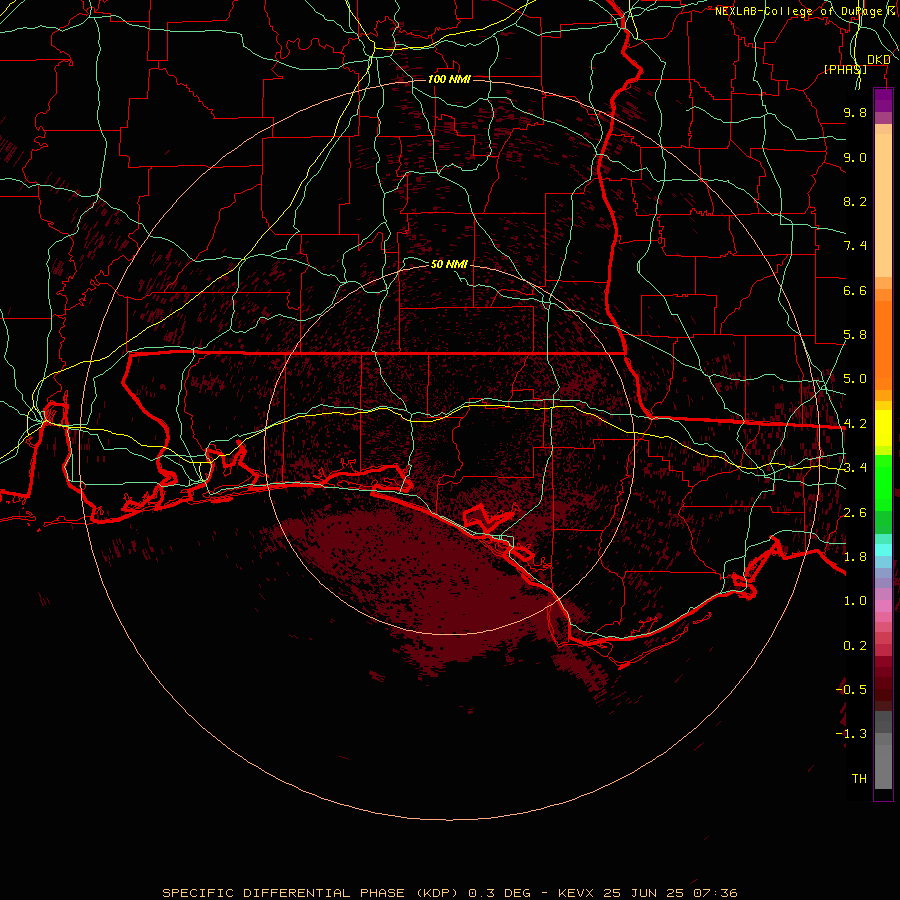
Task: Click the 0.2 scale value
Action: click(855, 646)
